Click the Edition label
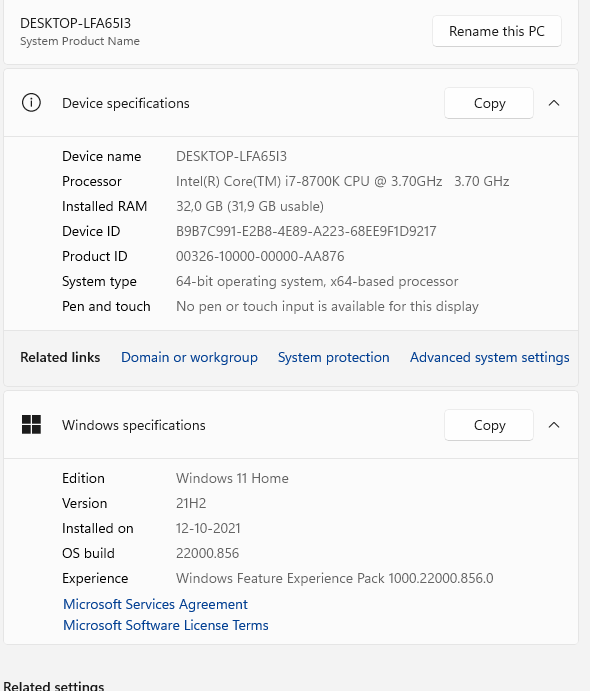Image resolution: width=590 pixels, height=691 pixels. tap(83, 479)
